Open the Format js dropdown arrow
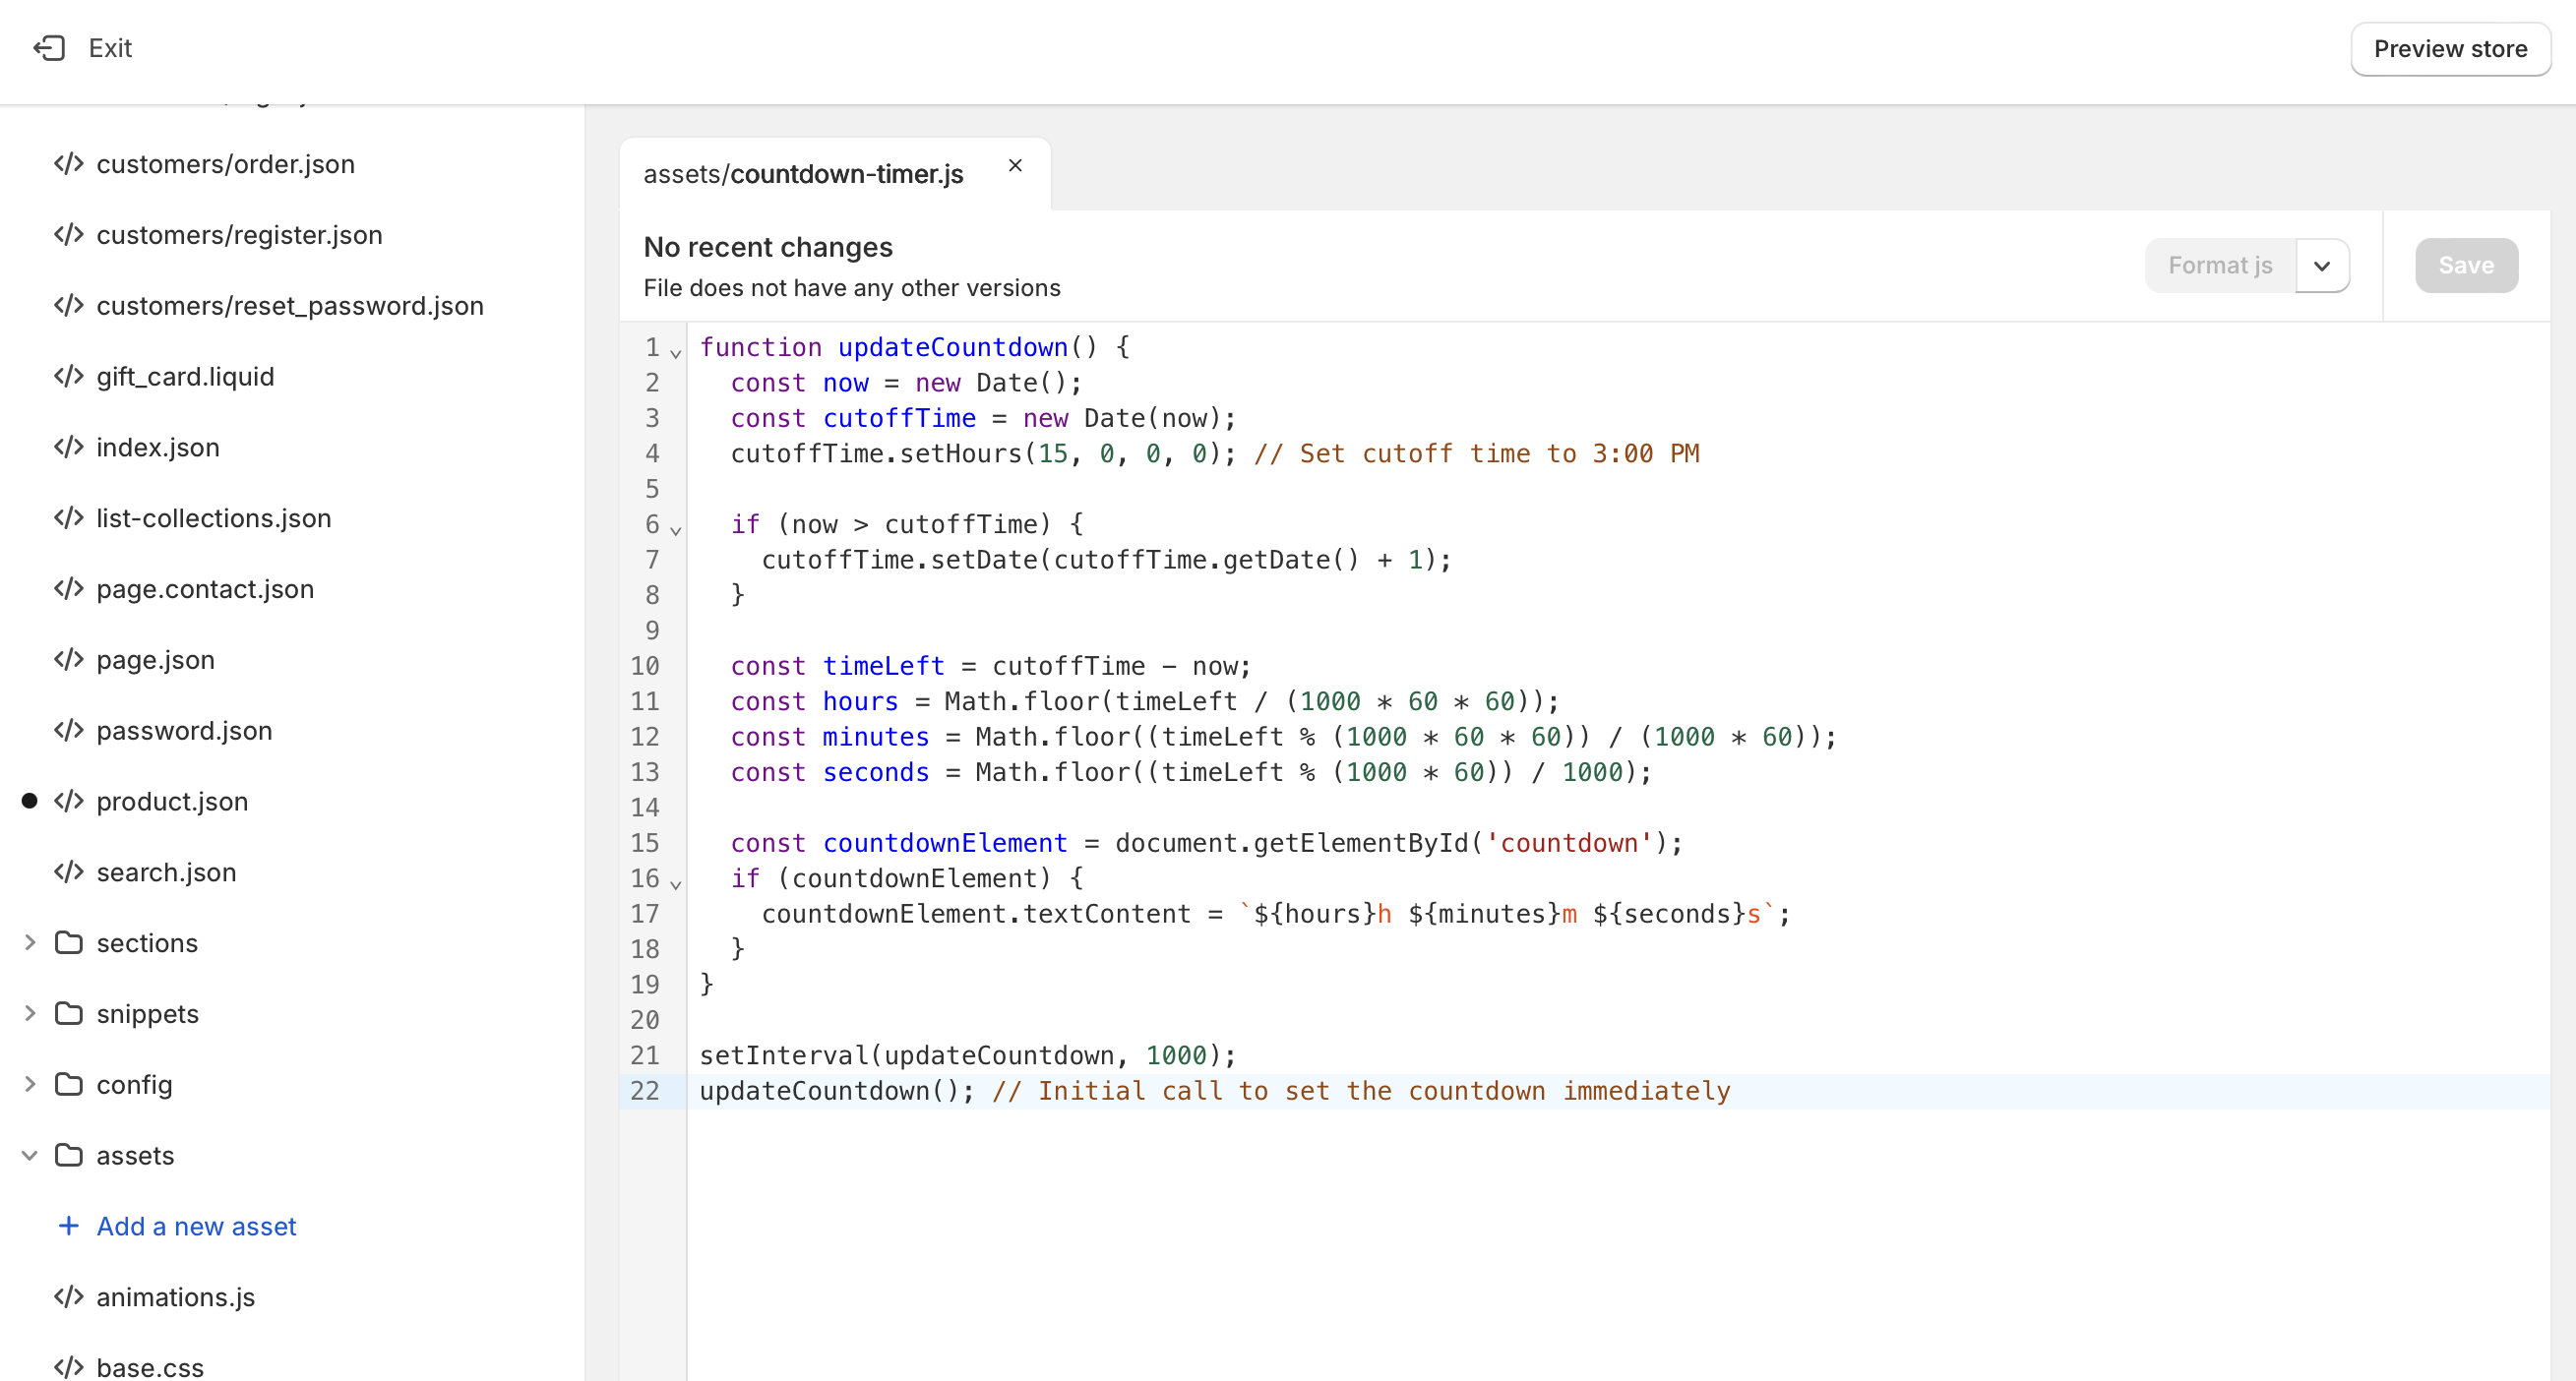The image size is (2576, 1381). (2322, 266)
